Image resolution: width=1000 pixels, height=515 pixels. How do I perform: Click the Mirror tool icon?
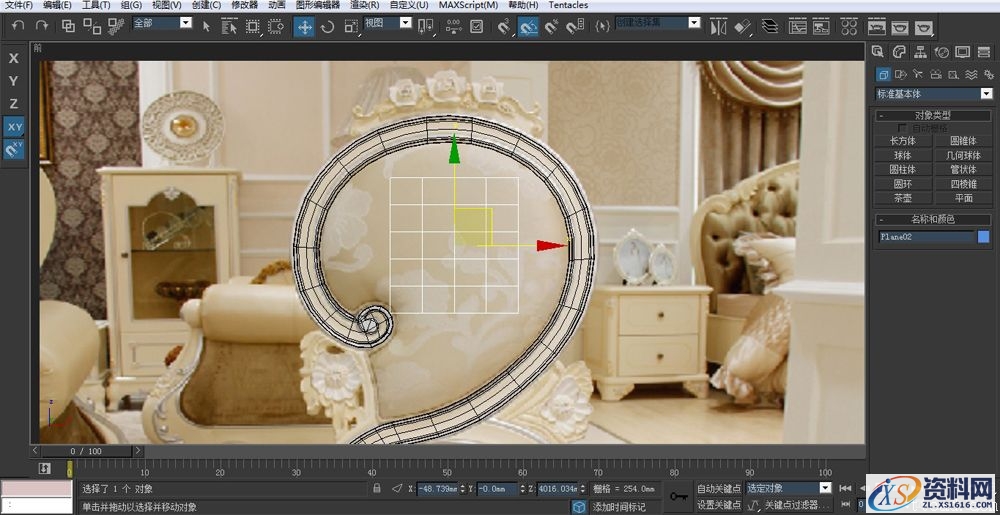pyautogui.click(x=719, y=27)
